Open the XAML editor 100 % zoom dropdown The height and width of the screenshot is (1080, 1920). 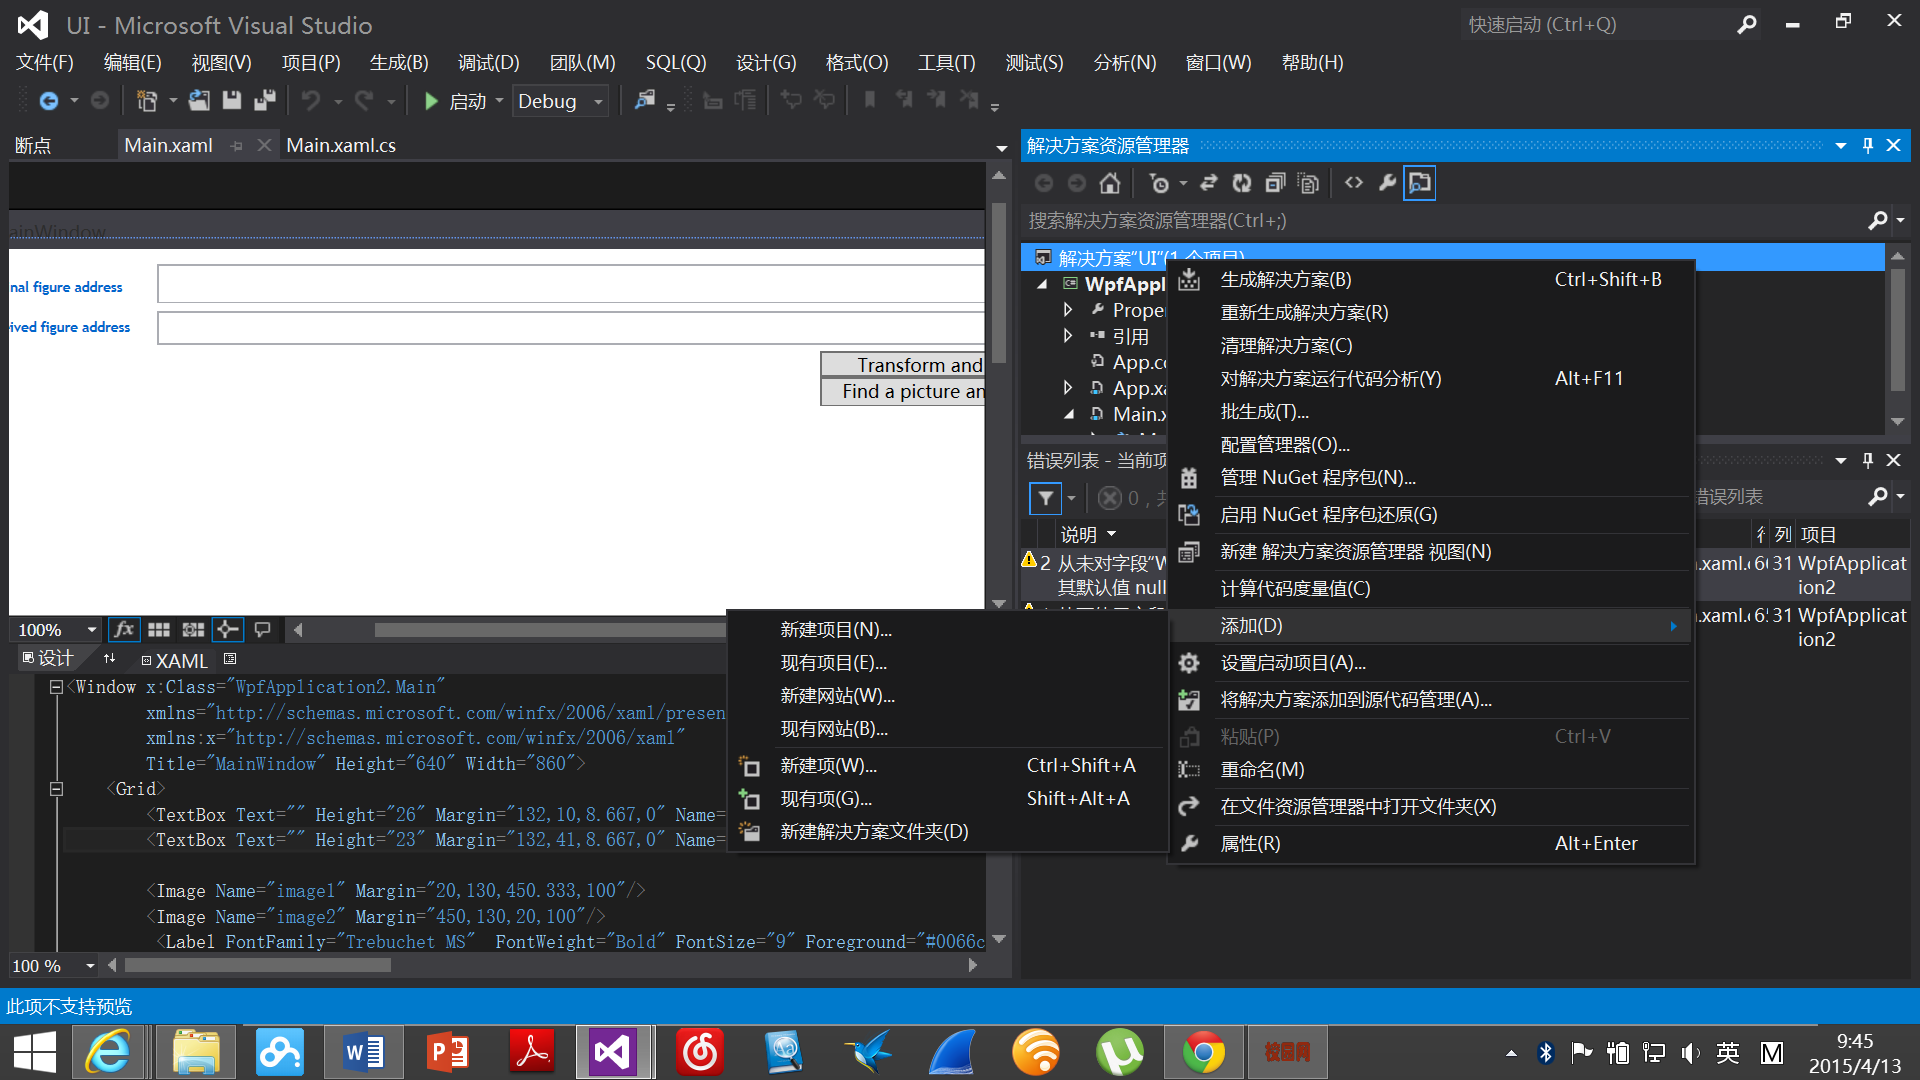[x=90, y=965]
